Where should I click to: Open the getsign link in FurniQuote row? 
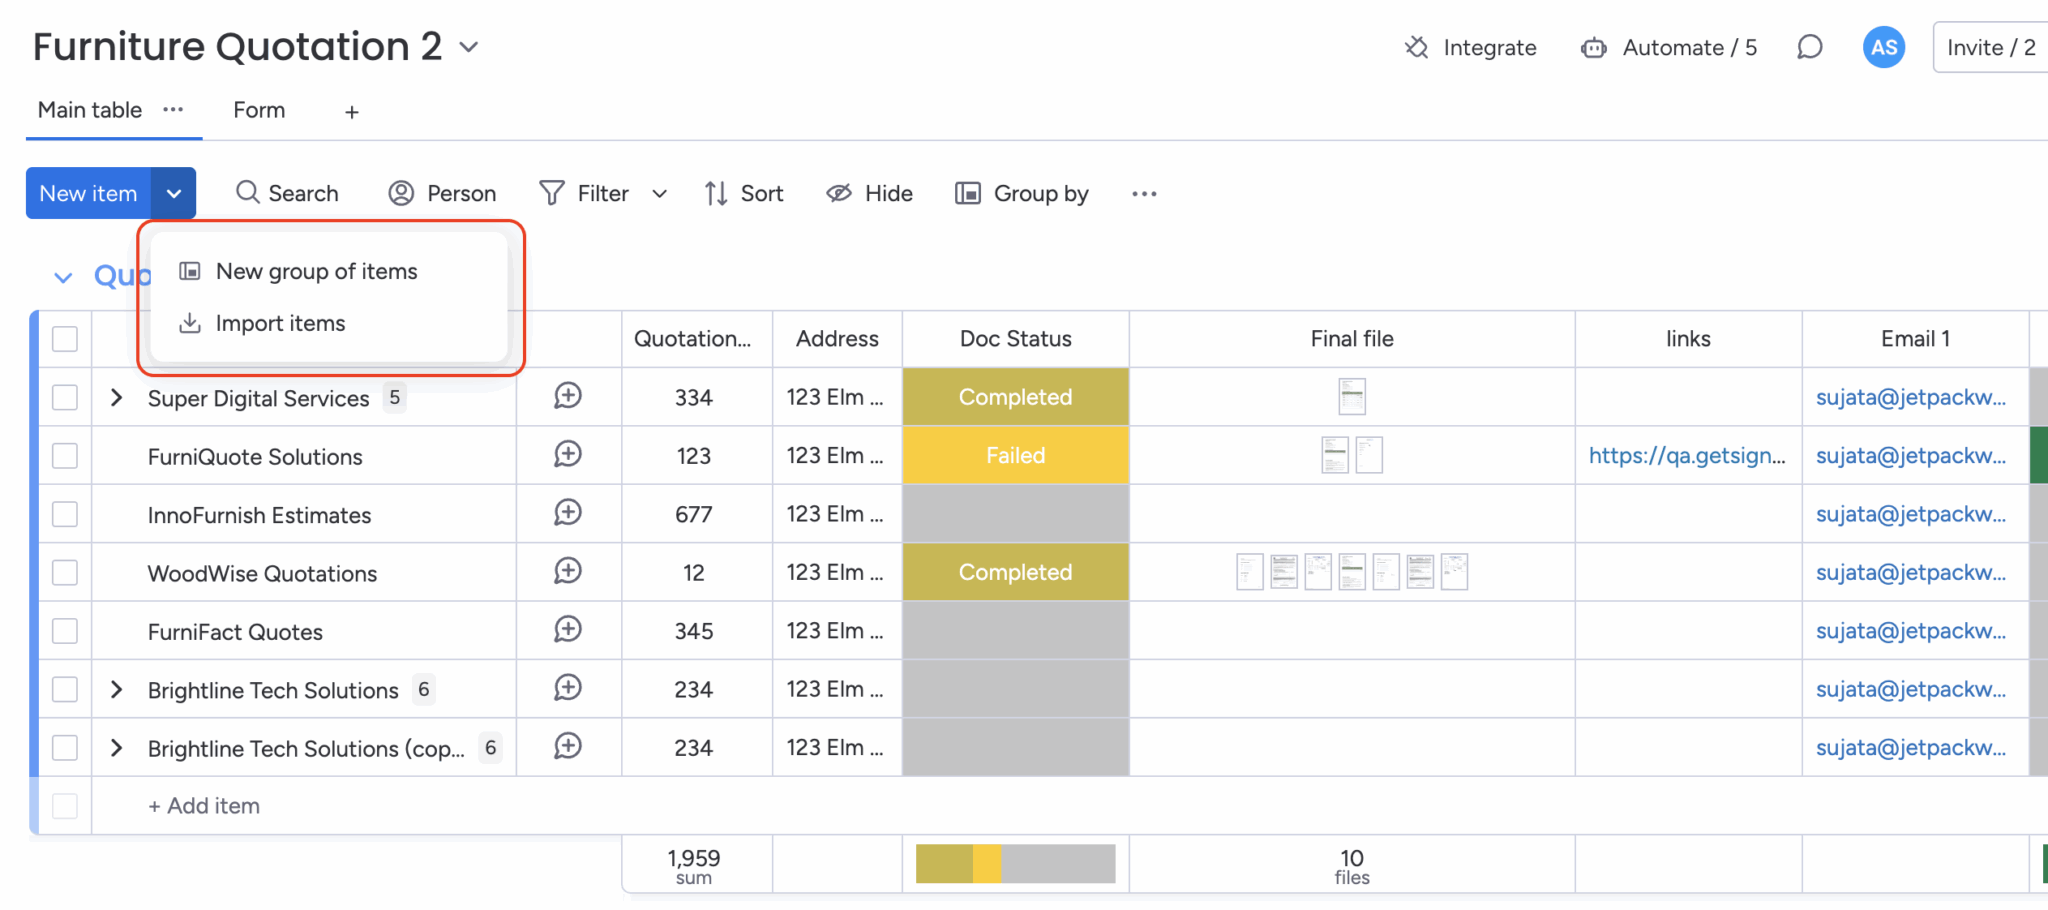(1687, 455)
